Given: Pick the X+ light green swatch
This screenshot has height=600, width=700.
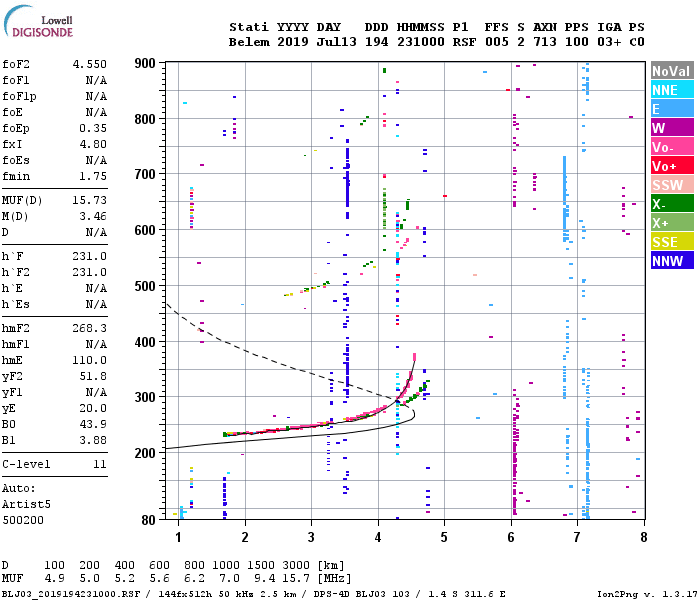Looking at the screenshot, I should (x=672, y=222).
